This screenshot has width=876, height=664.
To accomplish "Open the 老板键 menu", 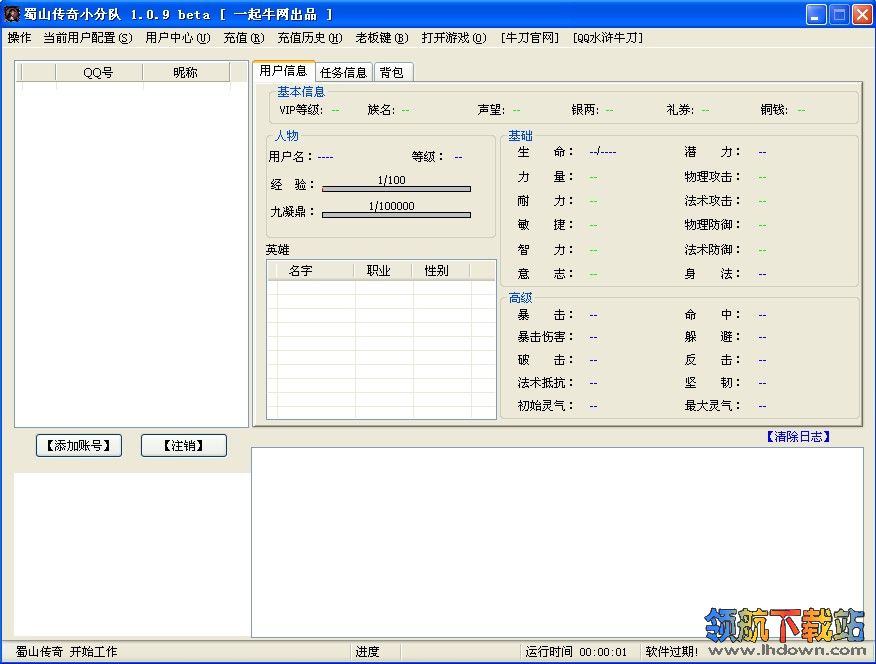I will tap(381, 38).
